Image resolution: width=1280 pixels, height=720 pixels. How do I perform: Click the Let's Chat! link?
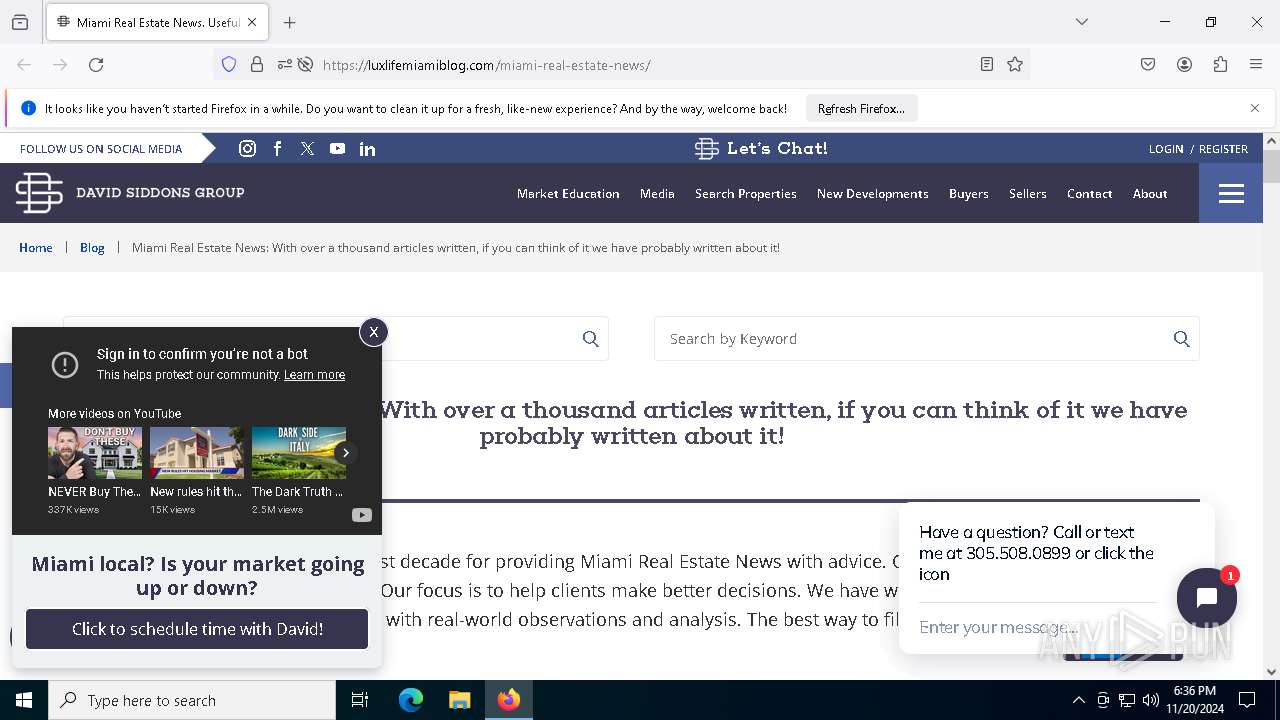pyautogui.click(x=761, y=148)
